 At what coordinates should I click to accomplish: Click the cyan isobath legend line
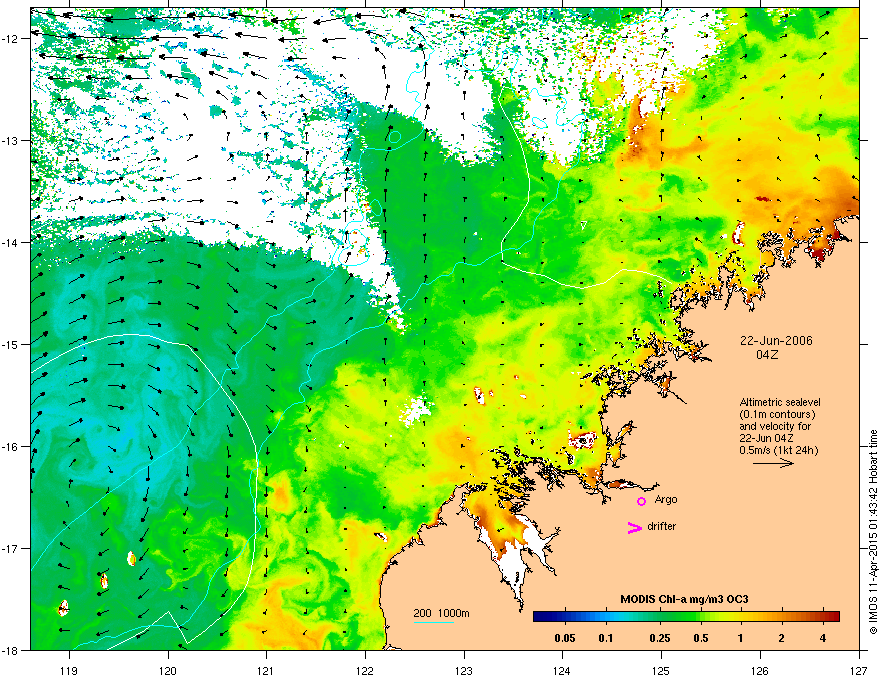point(434,623)
